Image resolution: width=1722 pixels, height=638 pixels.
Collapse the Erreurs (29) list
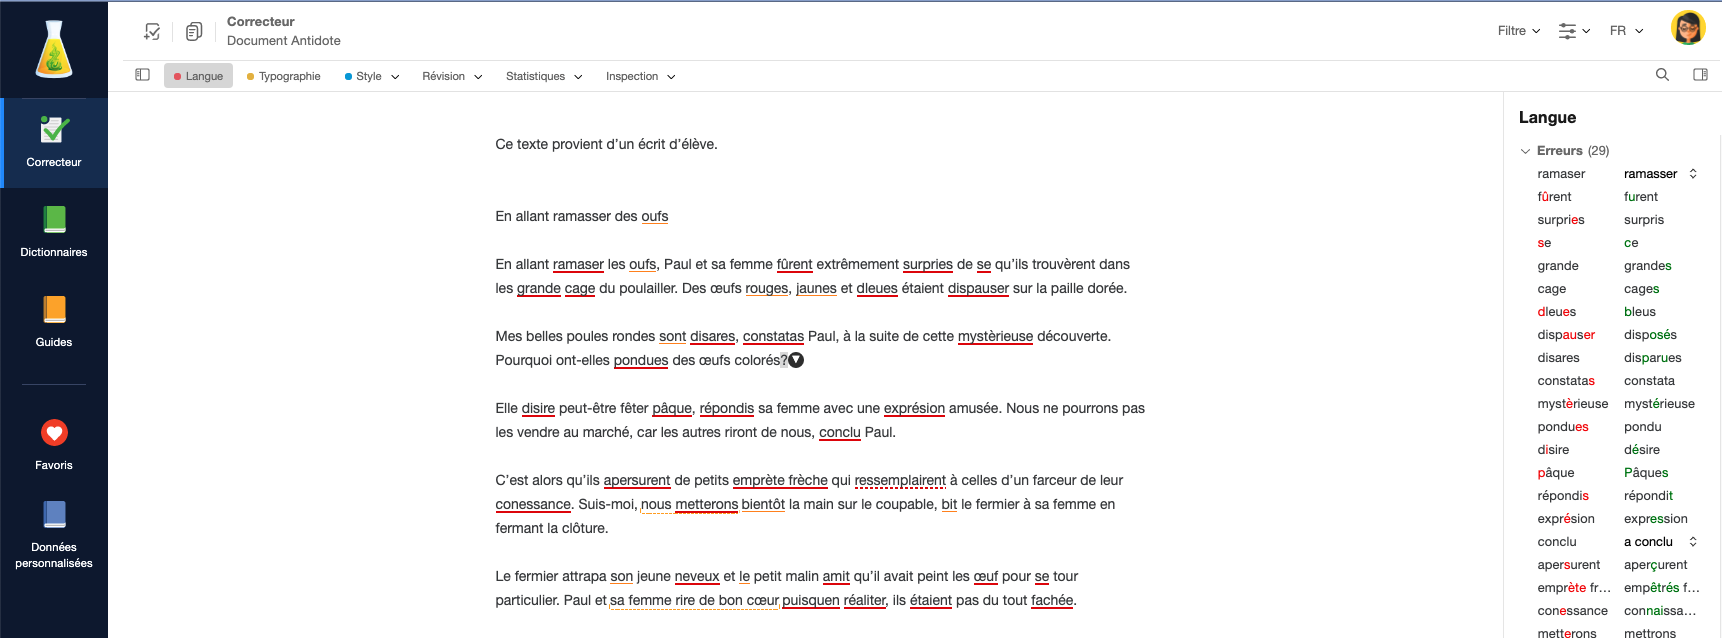point(1525,151)
